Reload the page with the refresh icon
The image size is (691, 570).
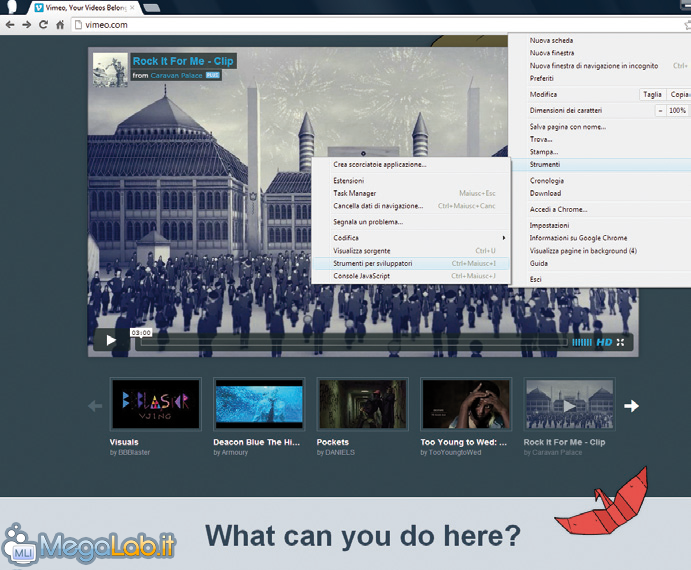click(43, 25)
